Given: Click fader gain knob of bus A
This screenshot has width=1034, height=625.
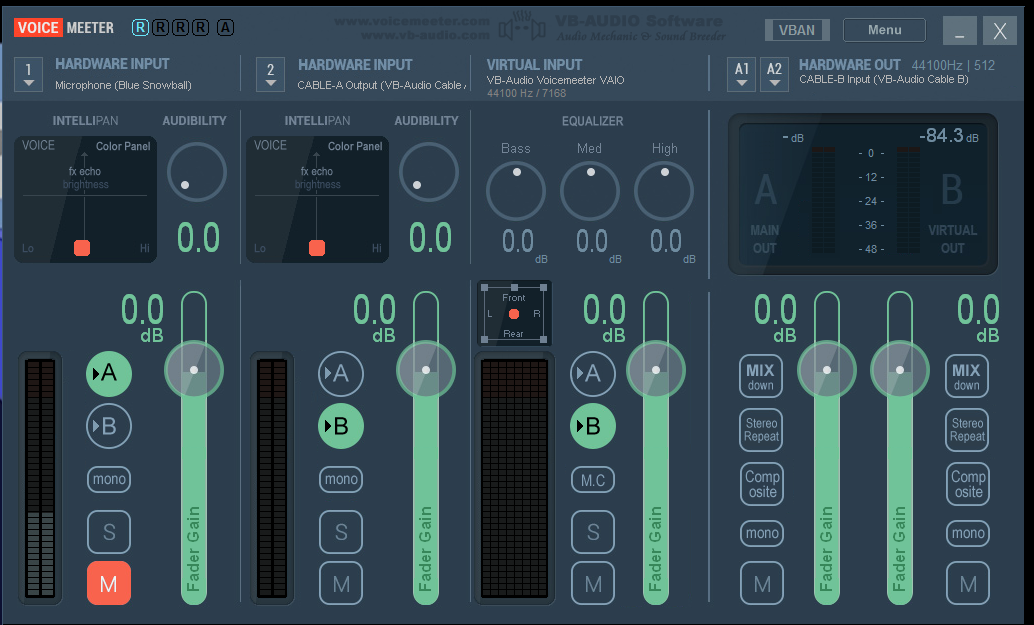Looking at the screenshot, I should (827, 370).
